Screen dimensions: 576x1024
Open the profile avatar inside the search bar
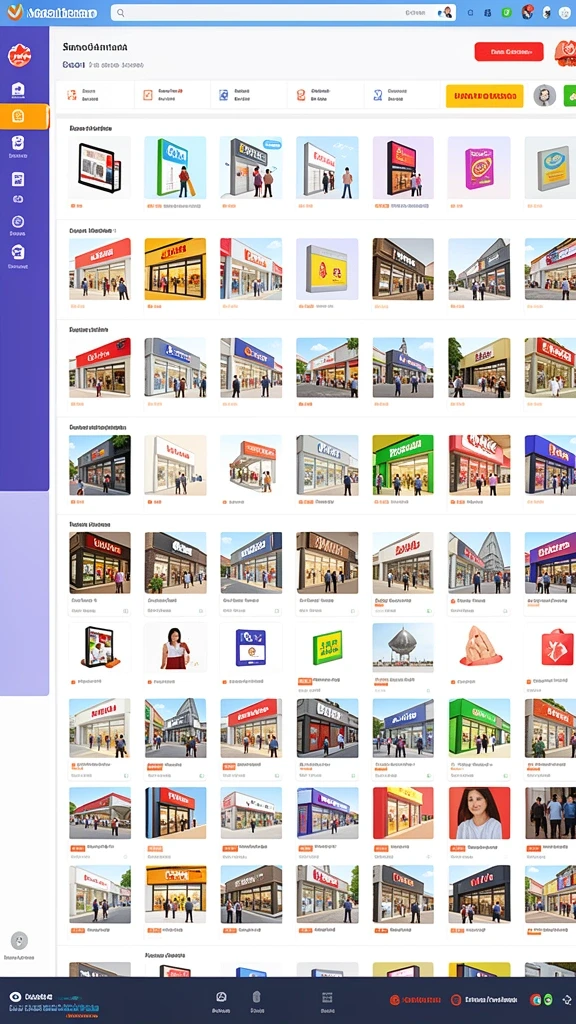coord(447,12)
